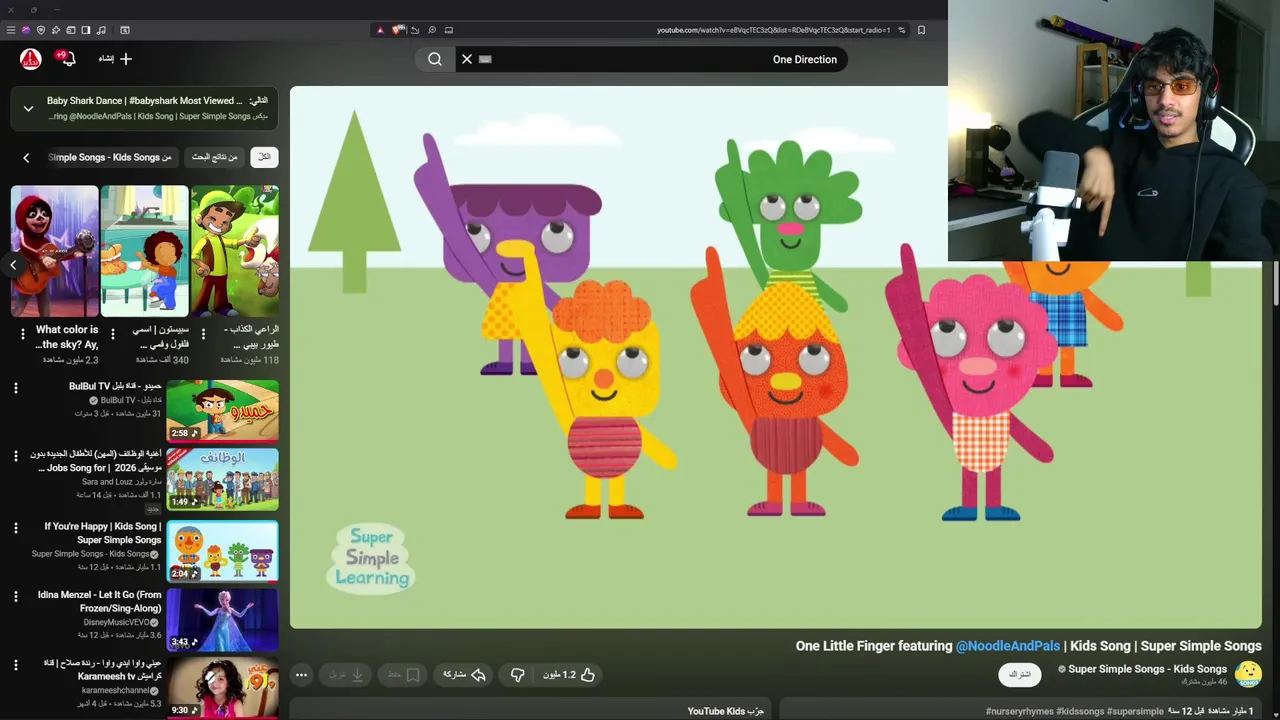Open the browser hamburger menu
This screenshot has height=720, width=1280.
point(11,30)
